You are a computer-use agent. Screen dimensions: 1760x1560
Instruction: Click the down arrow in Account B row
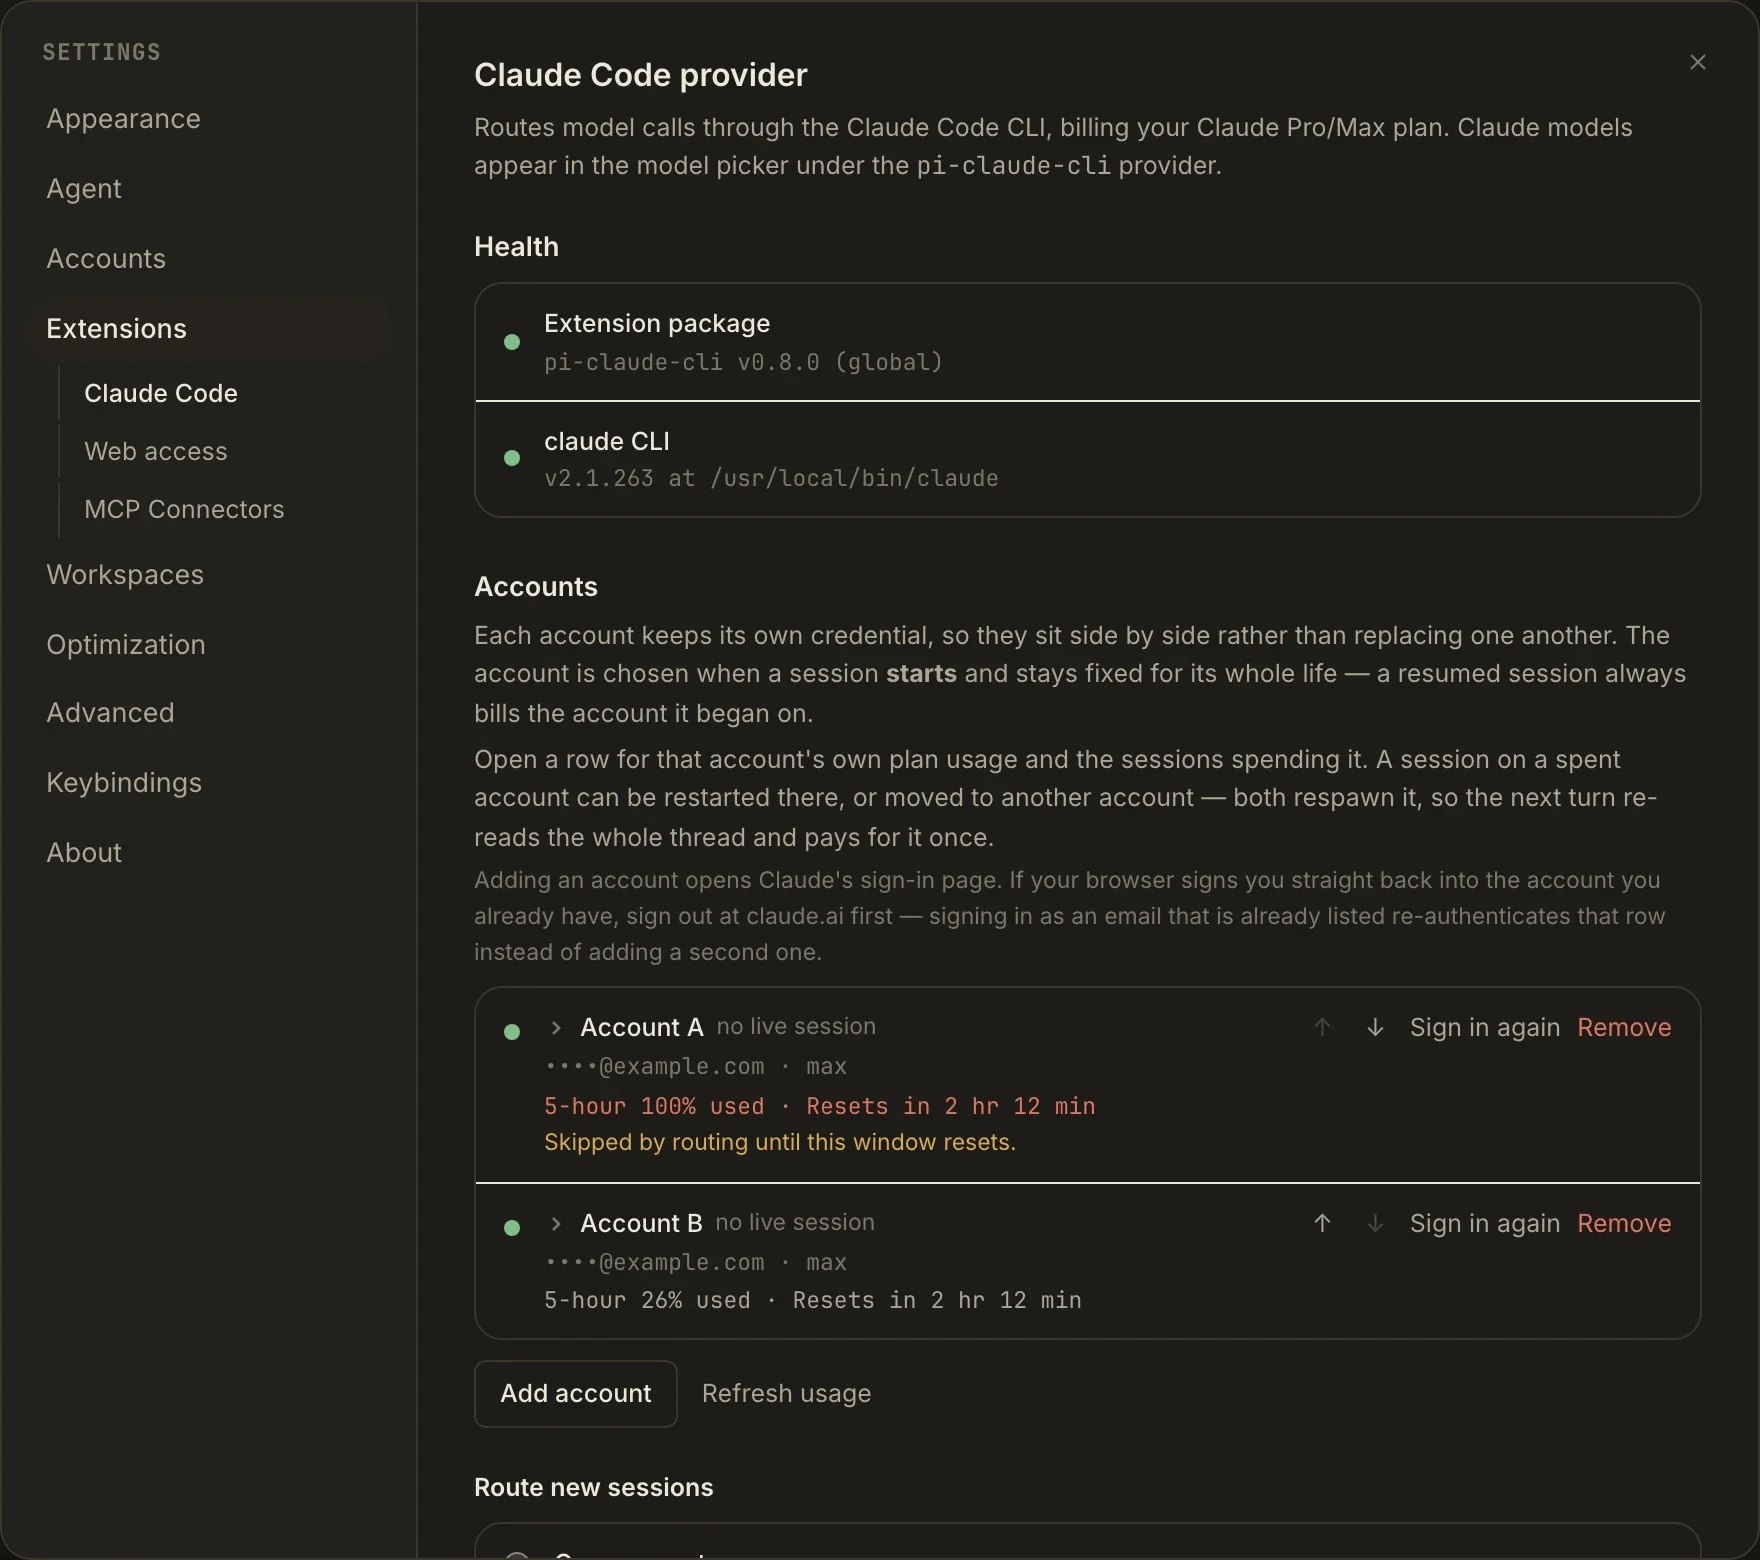(x=1375, y=1223)
